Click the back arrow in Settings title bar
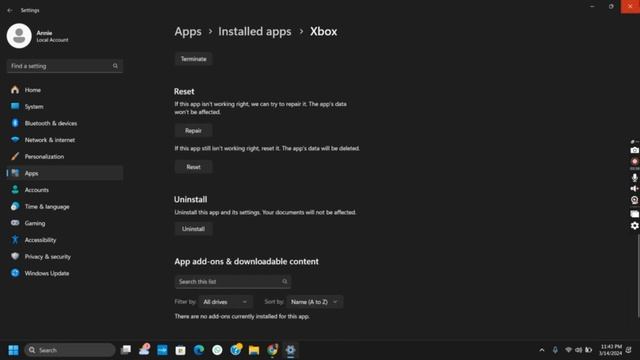Viewport: 640px width, 360px height. [x=10, y=10]
